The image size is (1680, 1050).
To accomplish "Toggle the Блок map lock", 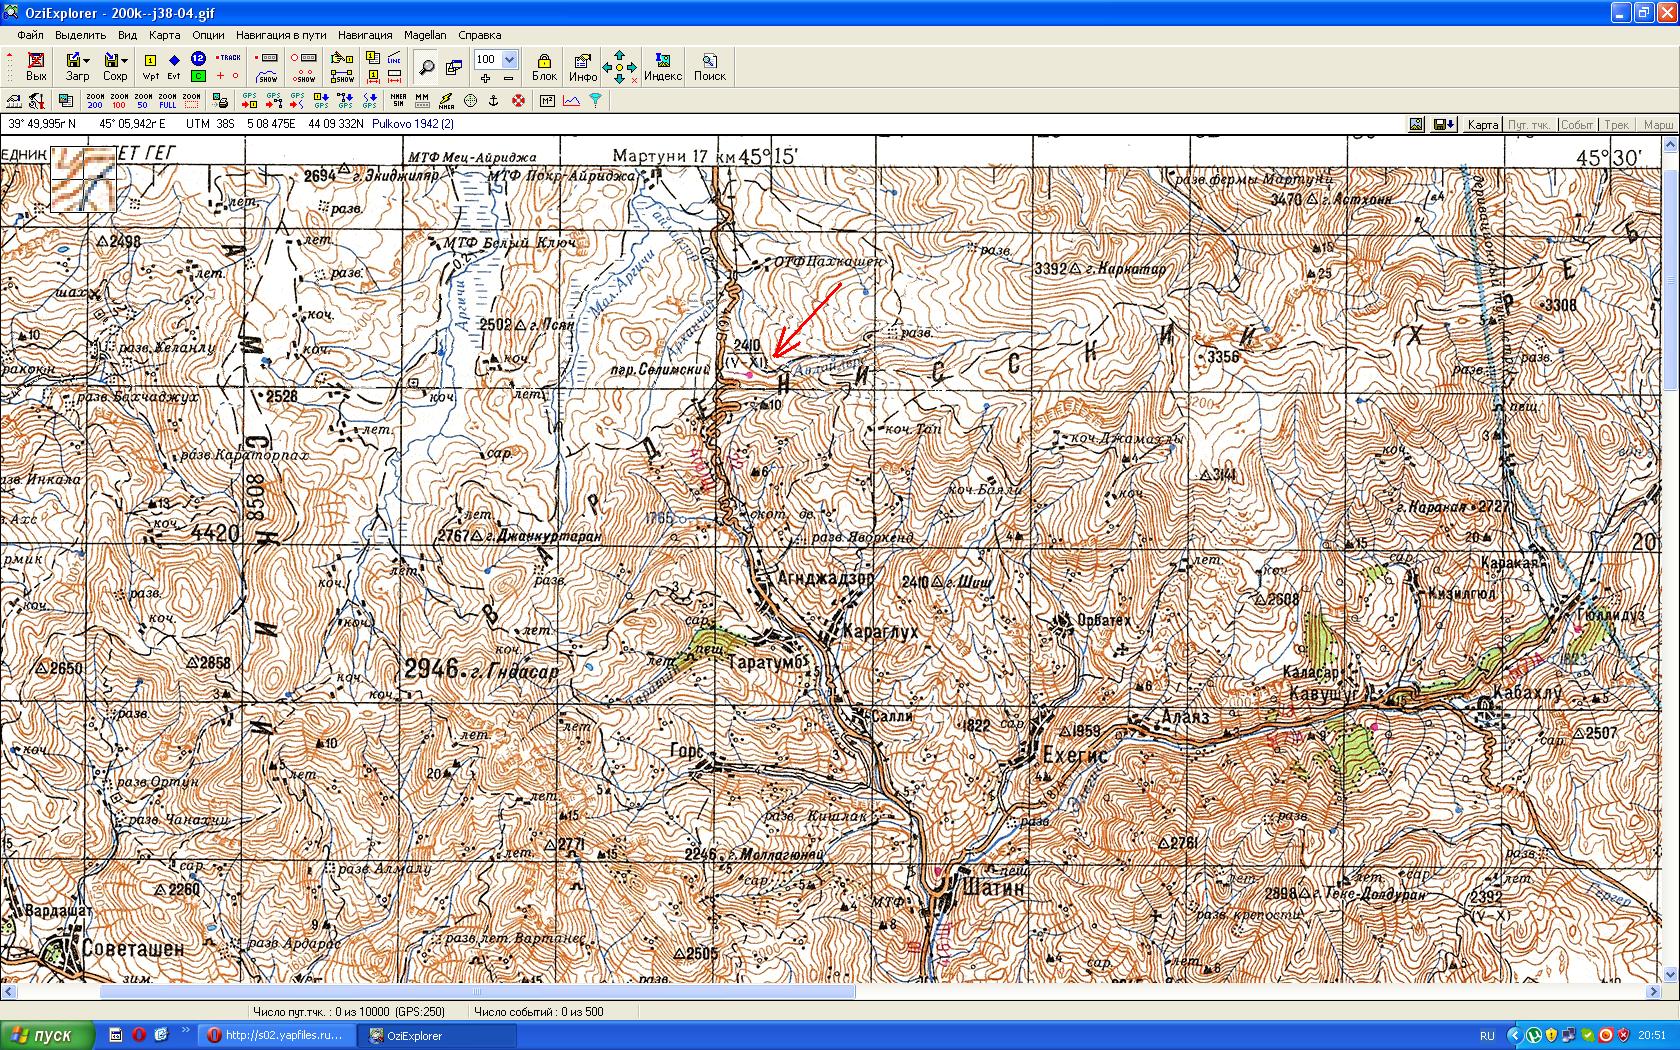I will coord(544,66).
